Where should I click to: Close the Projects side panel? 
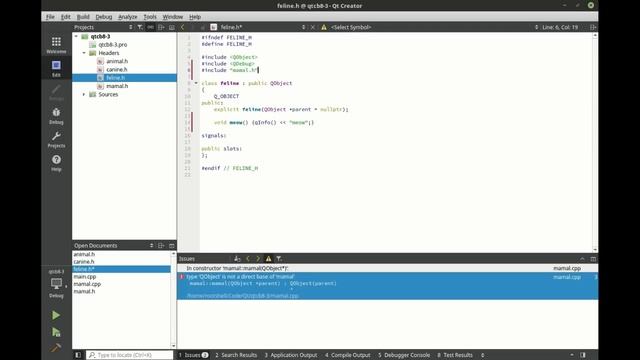coord(172,27)
